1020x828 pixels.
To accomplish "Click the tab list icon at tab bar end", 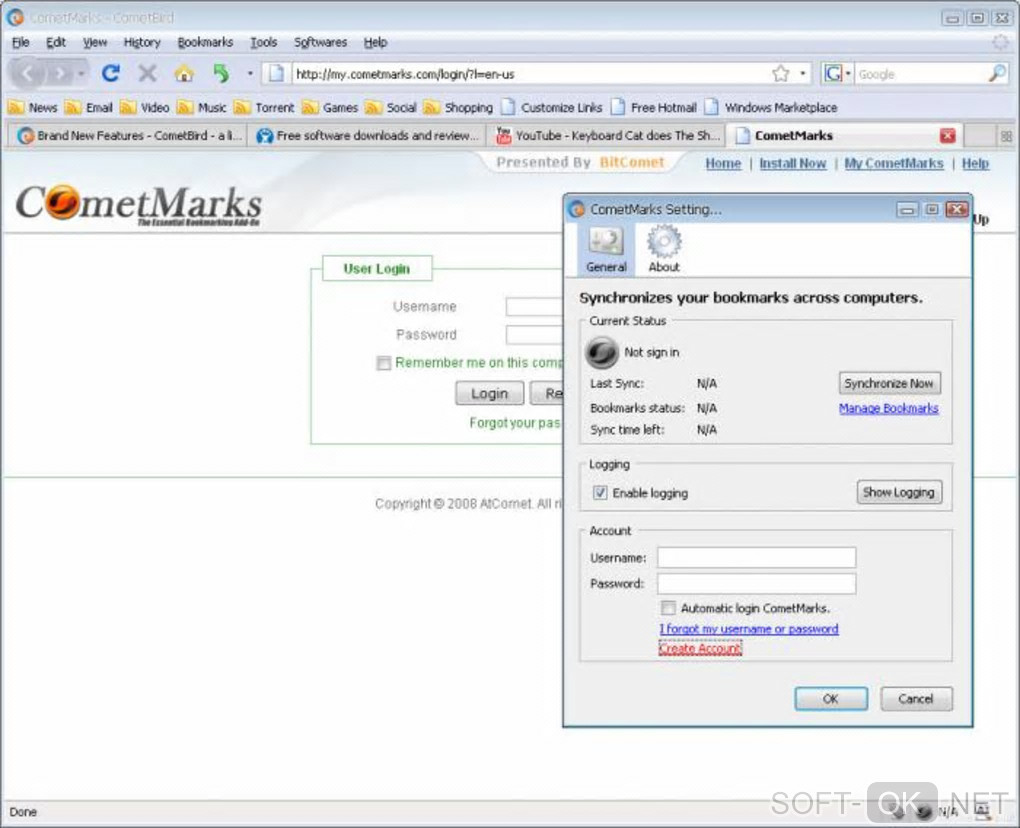I will pyautogui.click(x=1006, y=136).
